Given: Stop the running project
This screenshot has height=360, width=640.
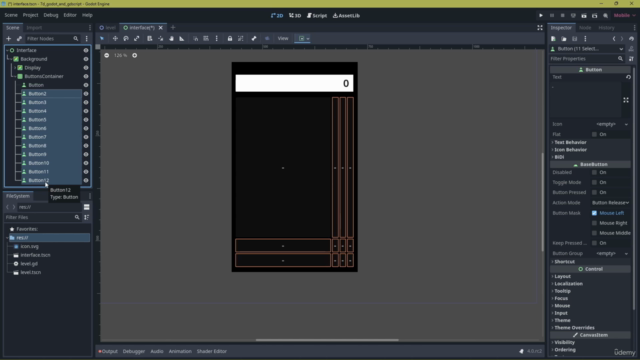Looking at the screenshot, I should pyautogui.click(x=562, y=16).
